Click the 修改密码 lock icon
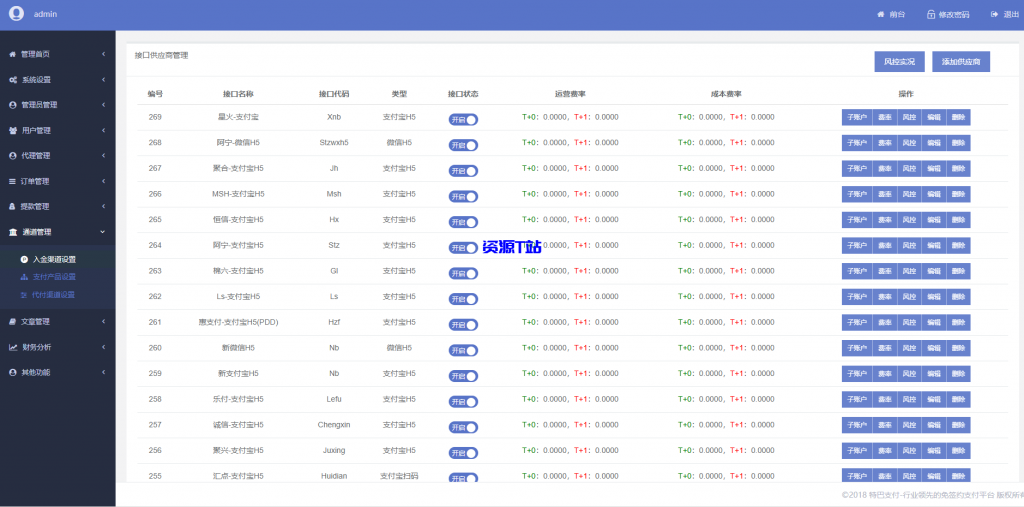The width and height of the screenshot is (1024, 507). pos(931,15)
